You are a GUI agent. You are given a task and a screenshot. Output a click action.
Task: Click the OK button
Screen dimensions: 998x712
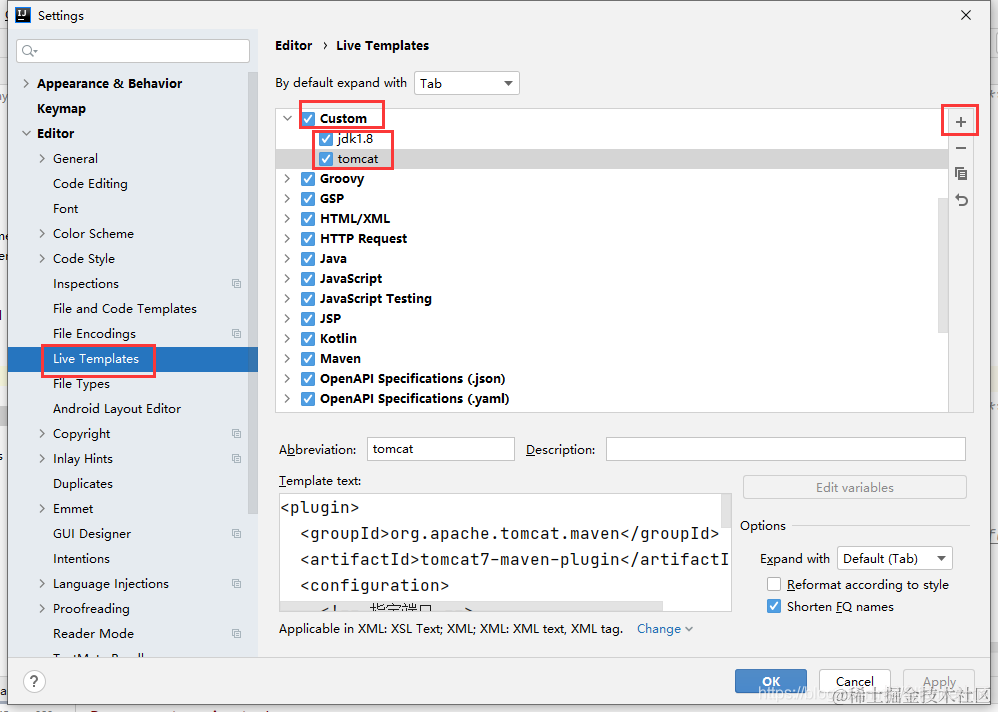pos(771,681)
